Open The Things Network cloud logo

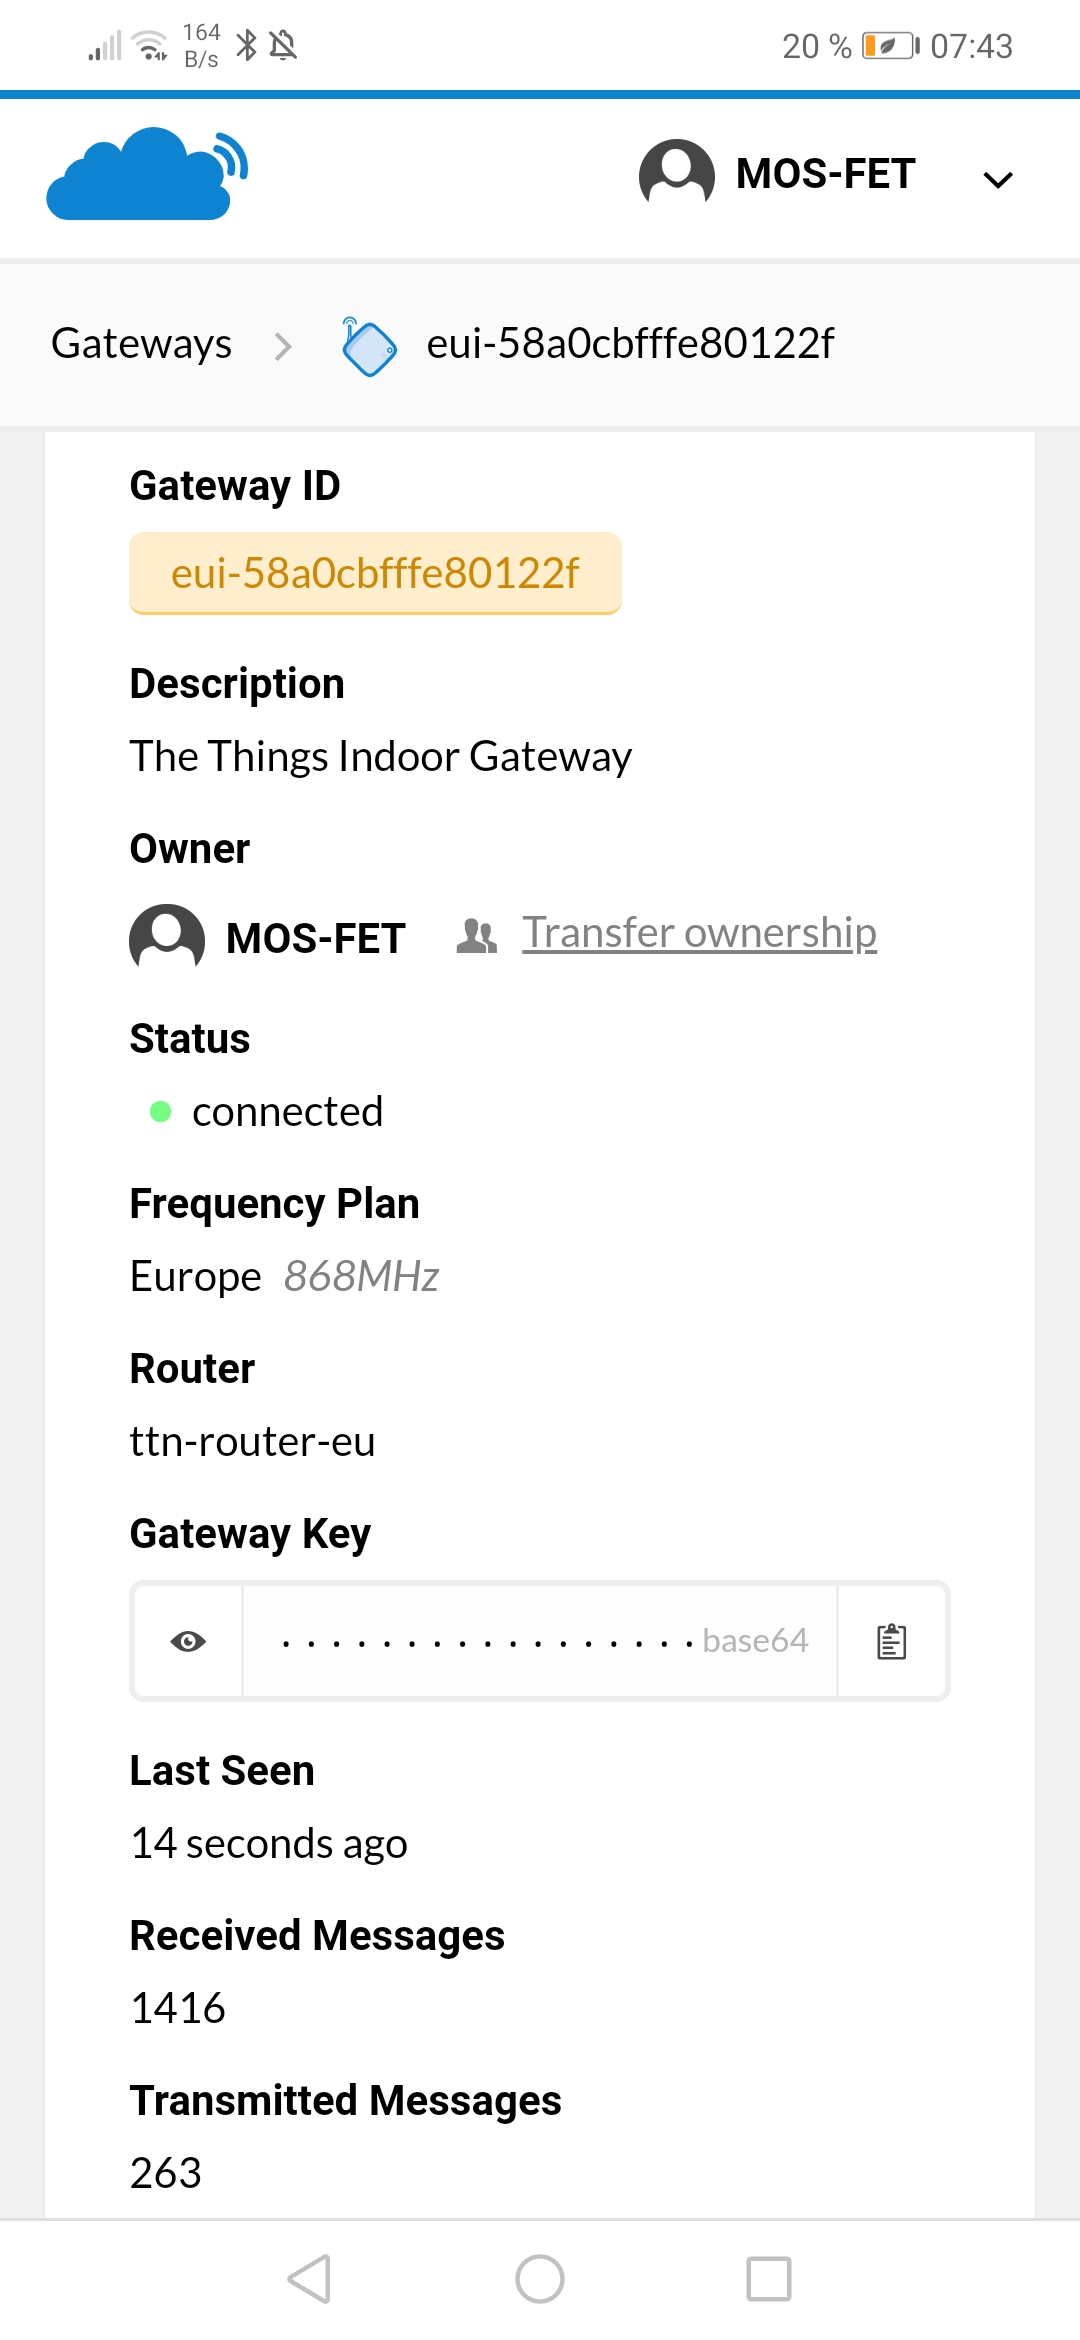(x=147, y=174)
